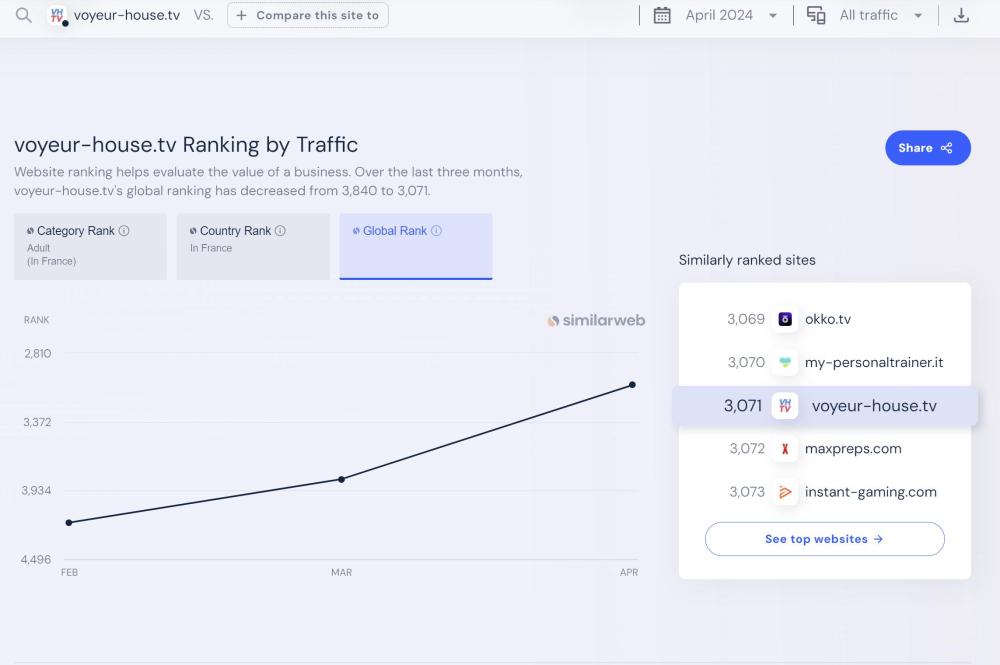This screenshot has height=665, width=1000.
Task: Switch to the Category Rank tab
Action: coord(90,246)
